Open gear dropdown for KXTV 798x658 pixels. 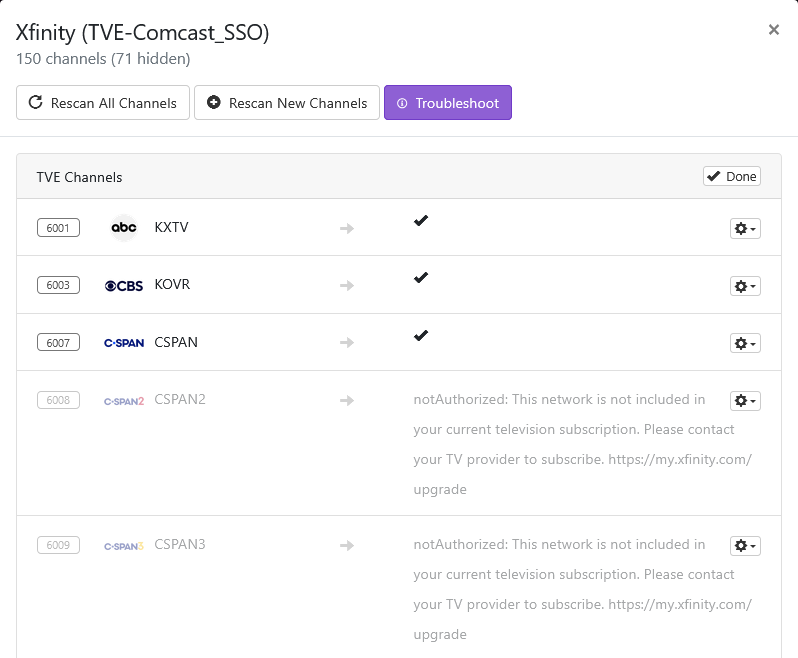click(x=745, y=229)
